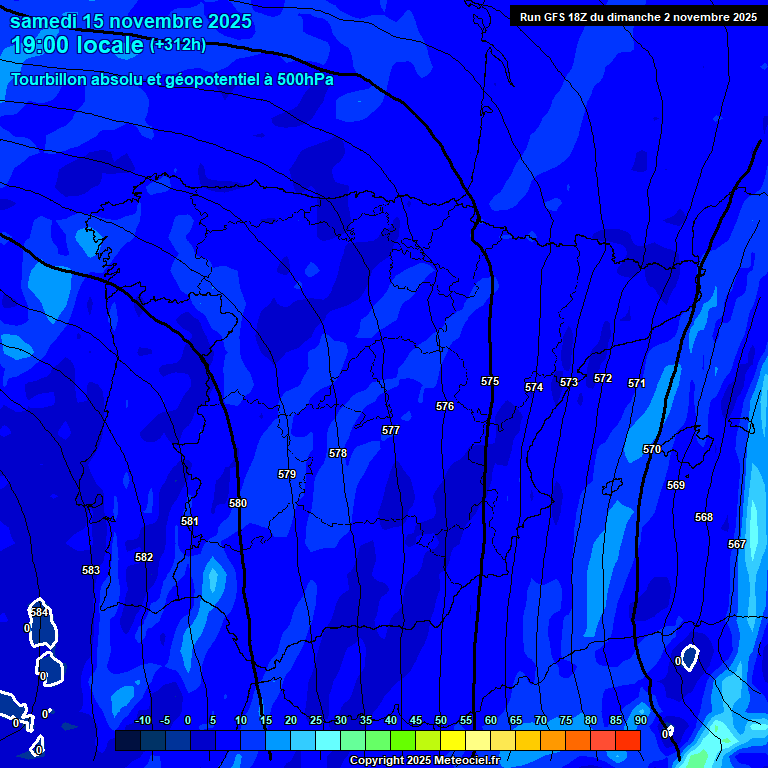This screenshot has height=768, width=768.
Task: Click the 584 label inside the white contour
Action: click(39, 612)
